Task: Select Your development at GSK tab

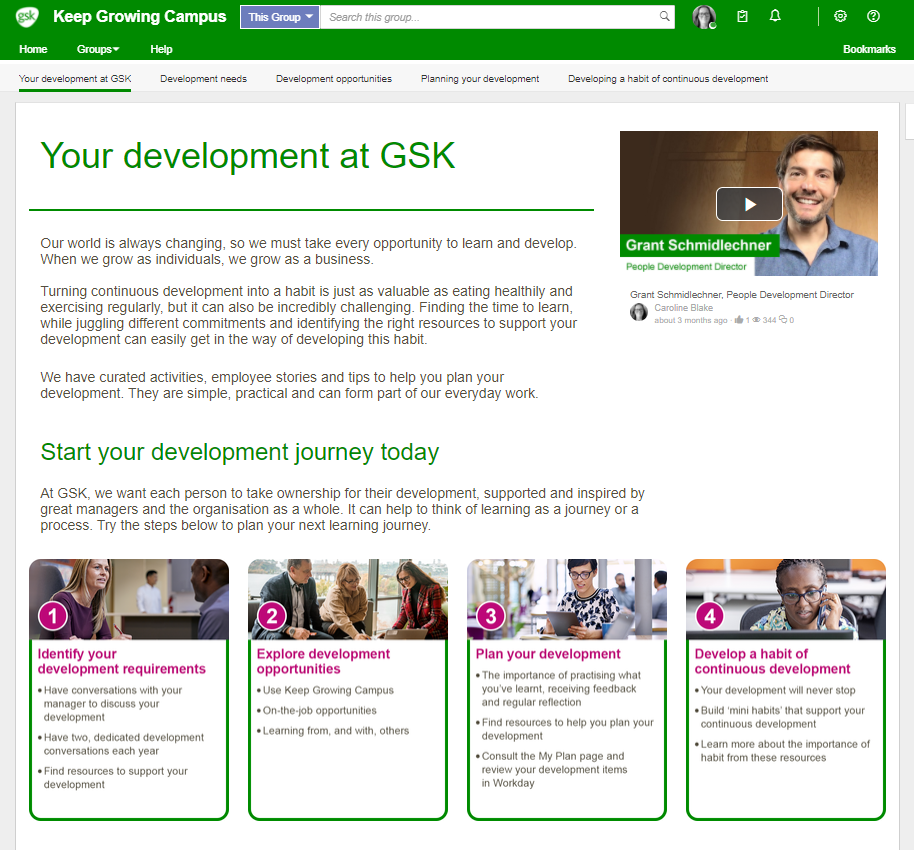Action: coord(75,79)
